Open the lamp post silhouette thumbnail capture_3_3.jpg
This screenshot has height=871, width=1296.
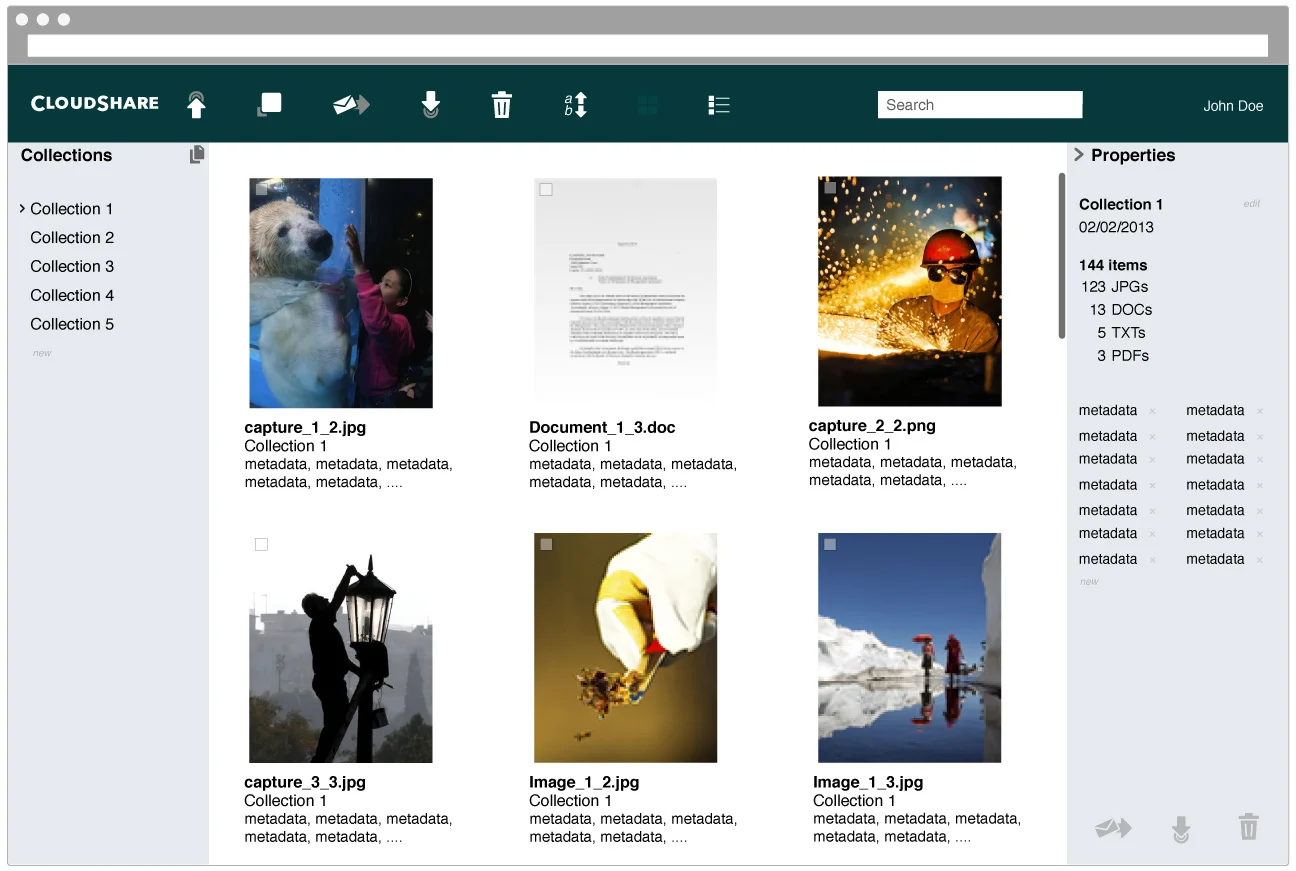[x=341, y=648]
